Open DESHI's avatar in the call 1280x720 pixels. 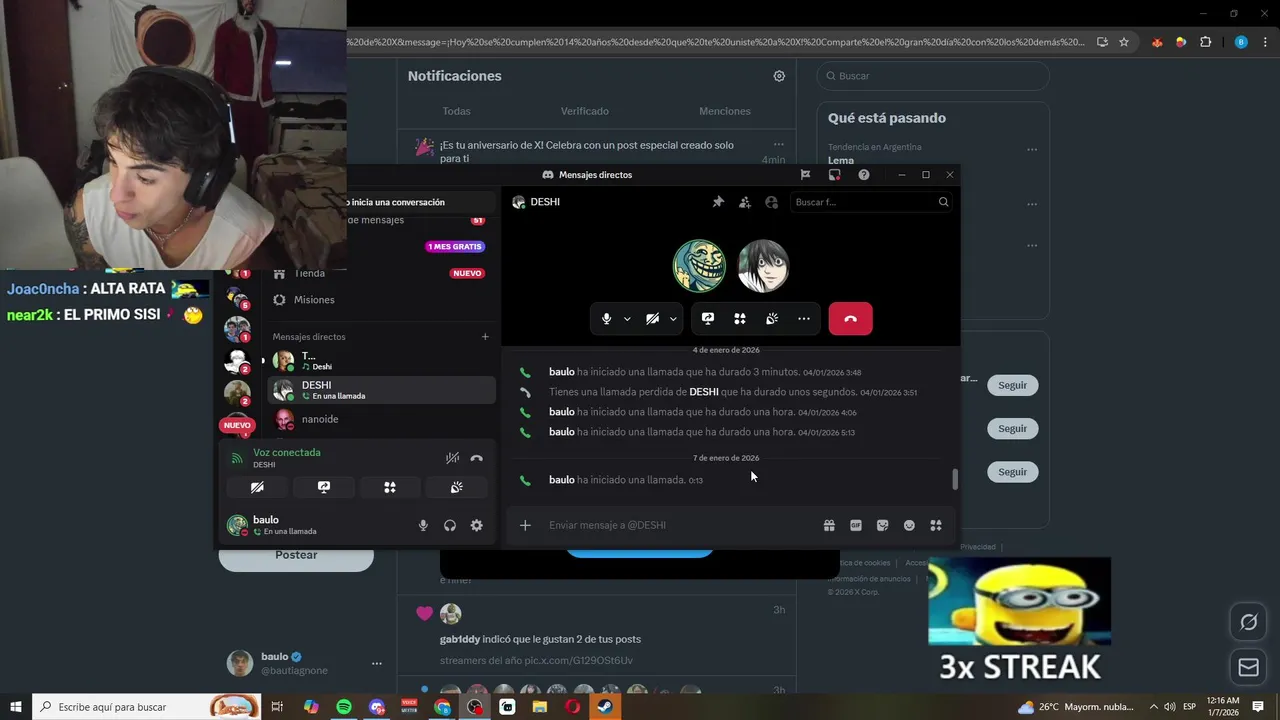coord(764,266)
